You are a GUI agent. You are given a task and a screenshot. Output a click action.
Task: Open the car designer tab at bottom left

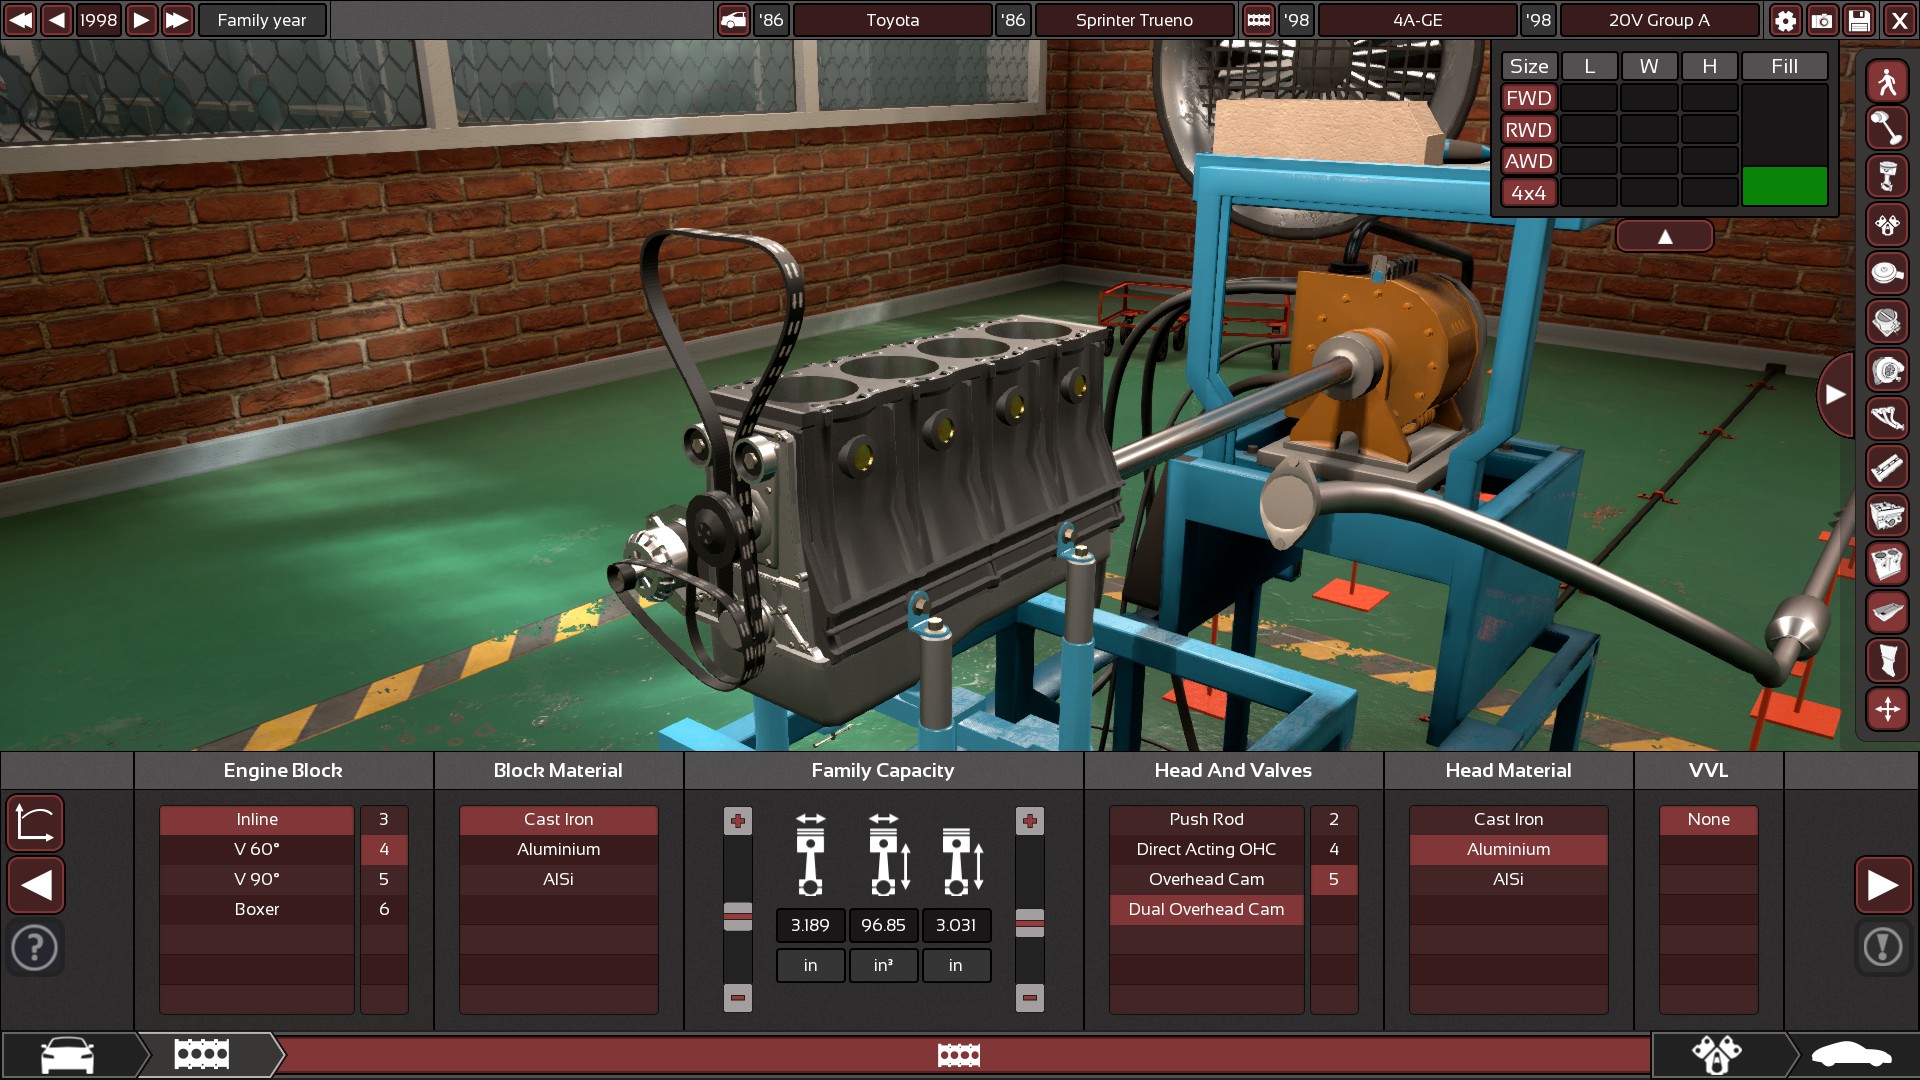[x=68, y=1055]
